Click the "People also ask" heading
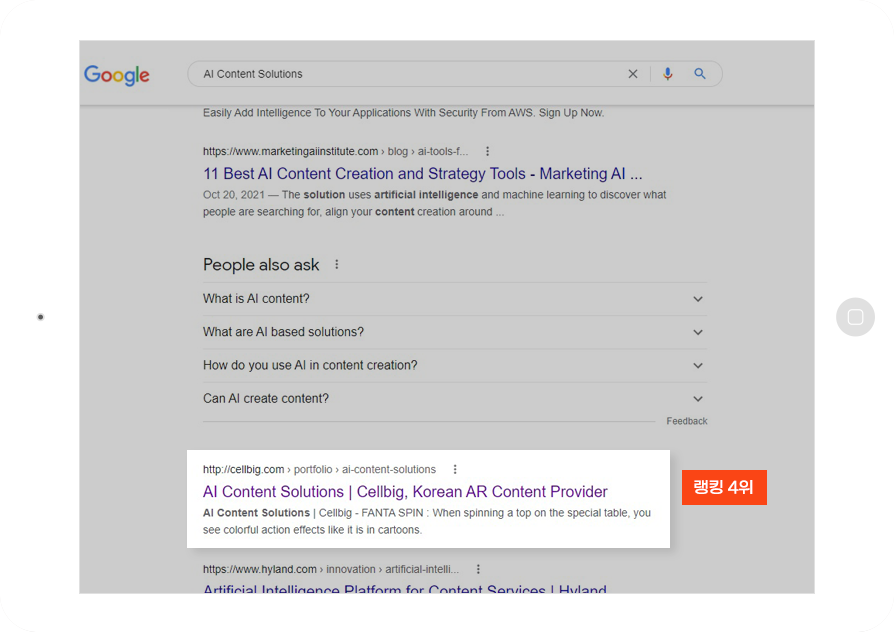Image resolution: width=894 pixels, height=632 pixels. pos(261,265)
